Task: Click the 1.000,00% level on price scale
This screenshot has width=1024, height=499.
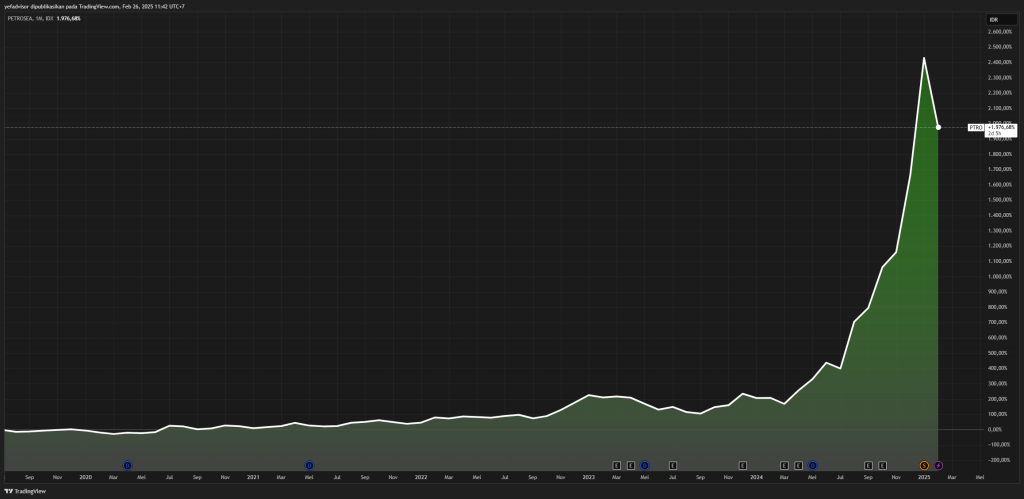Action: point(999,276)
